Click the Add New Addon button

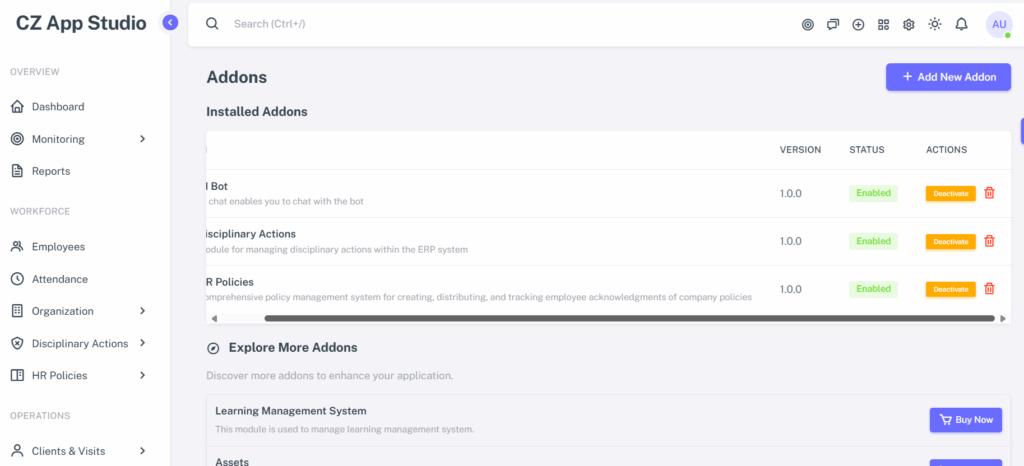click(x=948, y=77)
